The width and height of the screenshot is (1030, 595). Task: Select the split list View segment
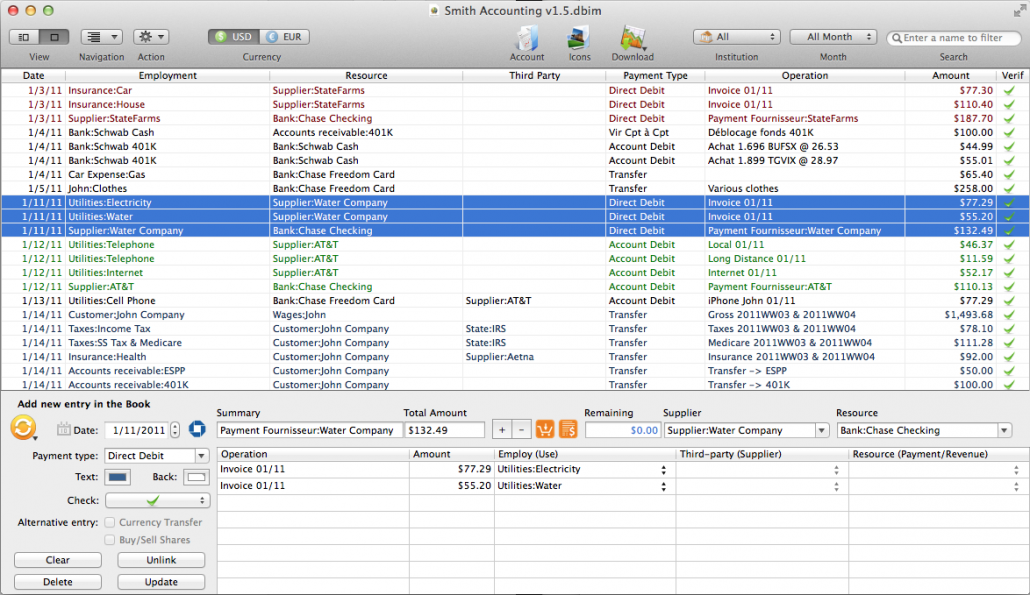(24, 37)
